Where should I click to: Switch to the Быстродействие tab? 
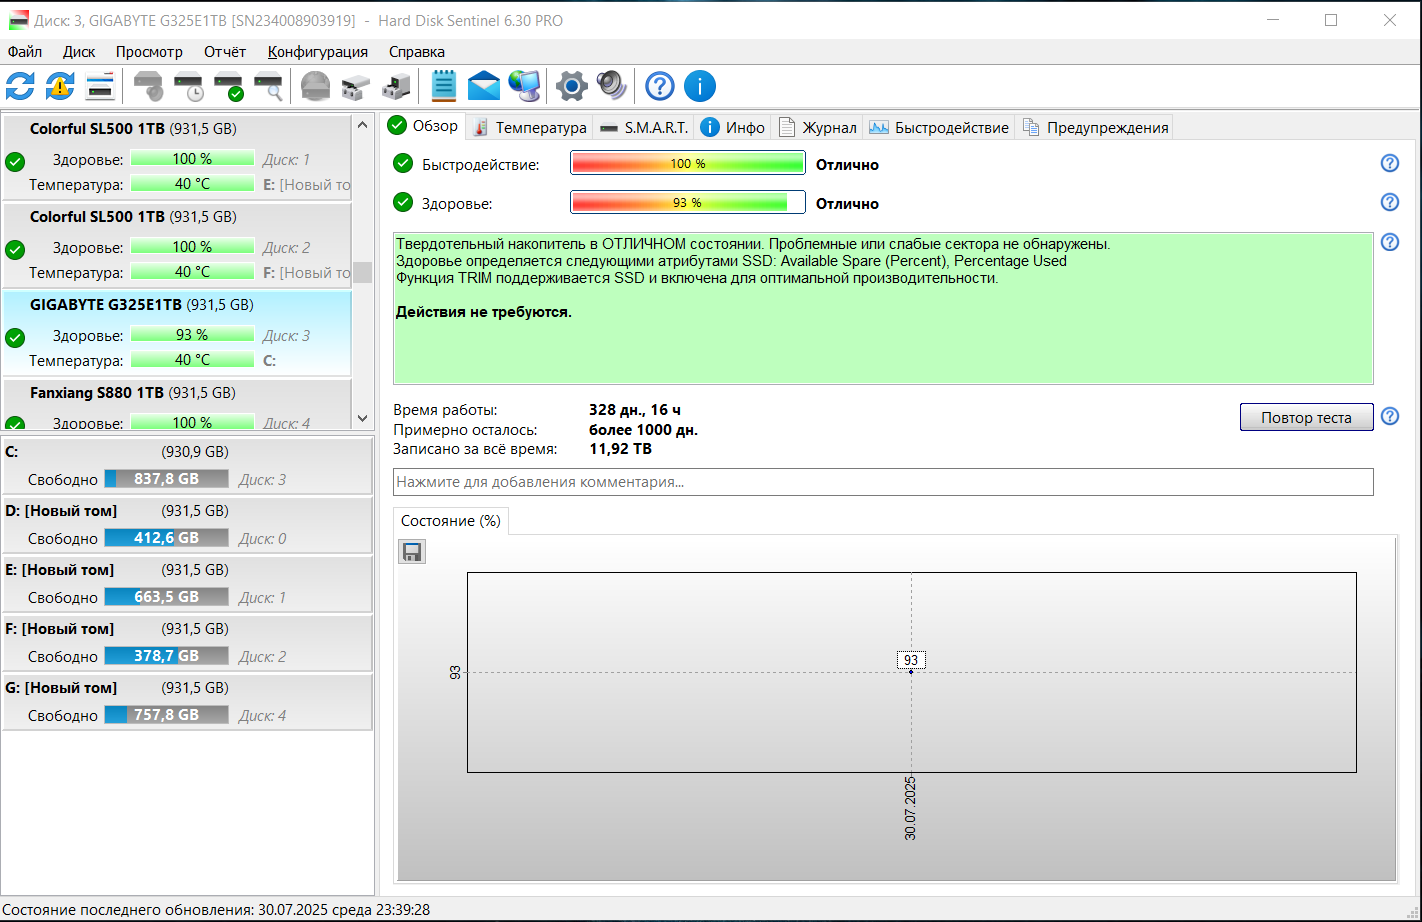(939, 127)
